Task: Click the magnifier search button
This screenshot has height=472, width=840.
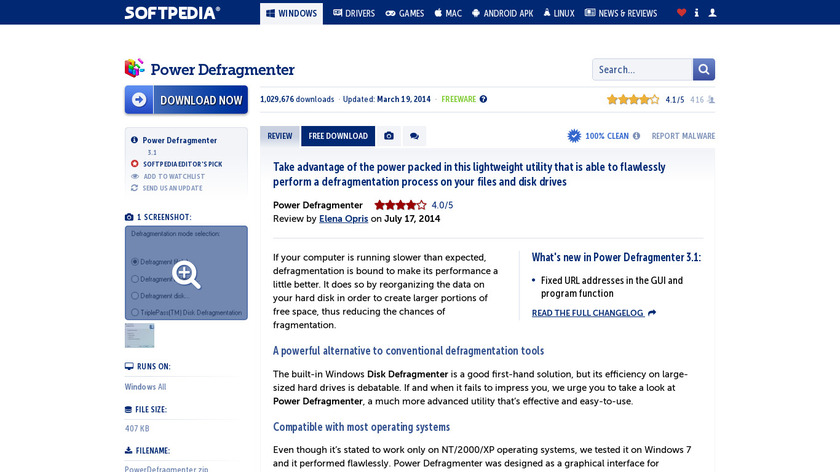Action: (x=704, y=70)
